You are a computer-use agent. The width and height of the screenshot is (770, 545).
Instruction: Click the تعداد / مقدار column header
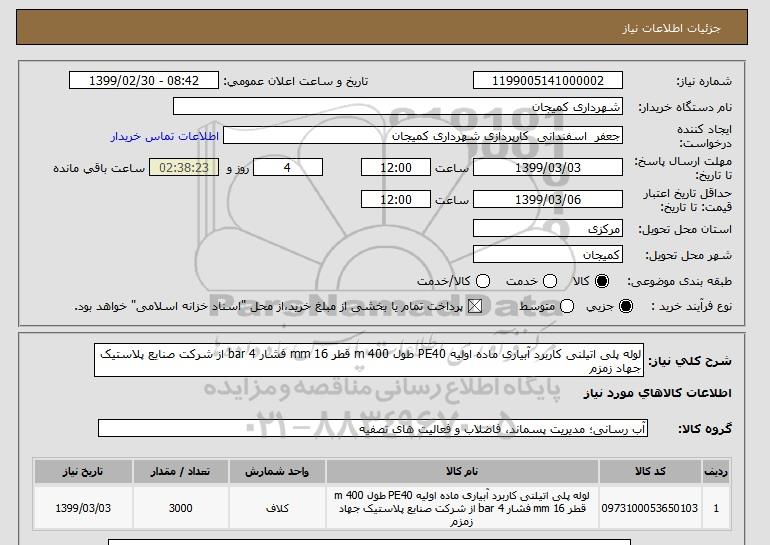point(180,471)
